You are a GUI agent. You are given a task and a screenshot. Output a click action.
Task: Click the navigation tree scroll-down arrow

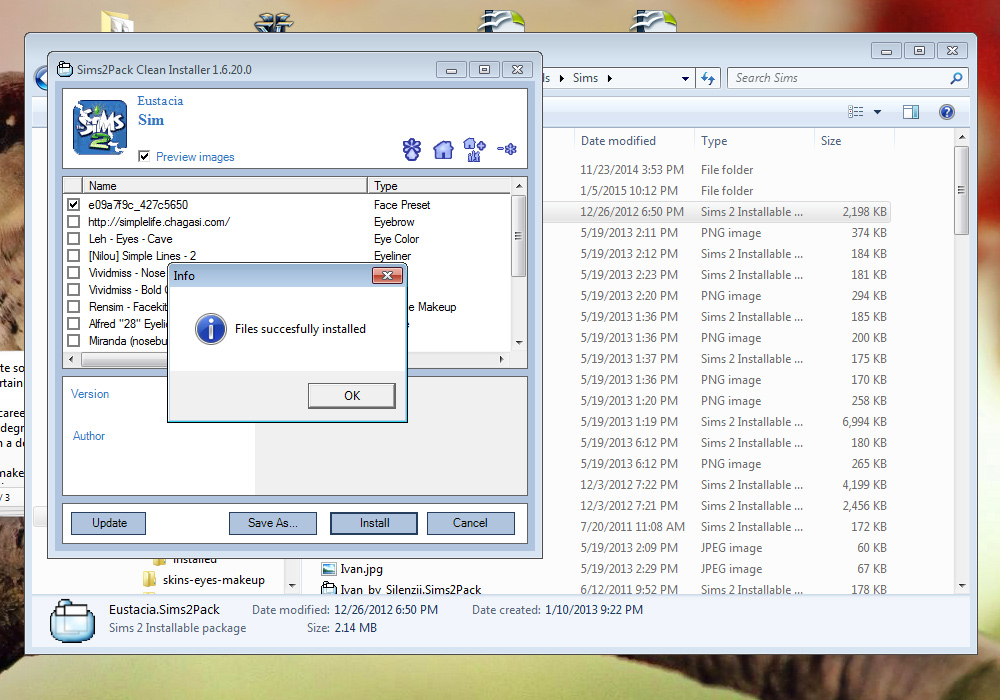[x=292, y=585]
